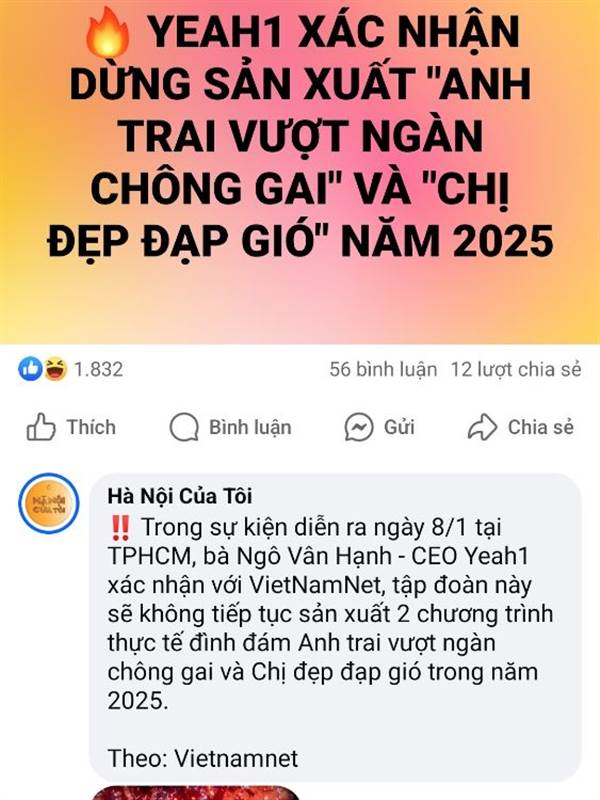The height and width of the screenshot is (800, 600).
Task: Tap the Bình luận label button
Action: click(x=251, y=428)
